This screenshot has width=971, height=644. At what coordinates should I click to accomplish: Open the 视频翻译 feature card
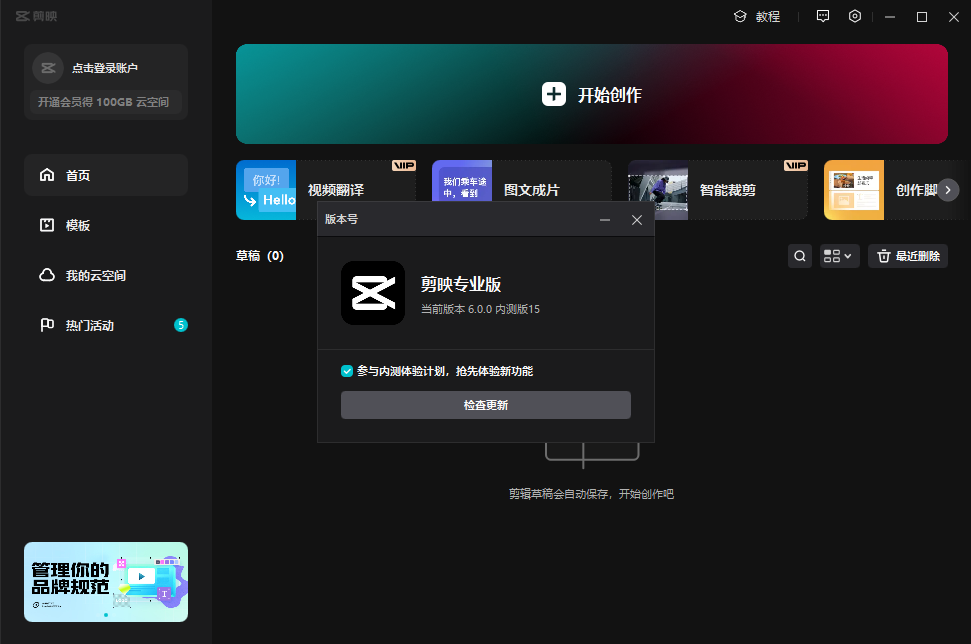(x=325, y=190)
